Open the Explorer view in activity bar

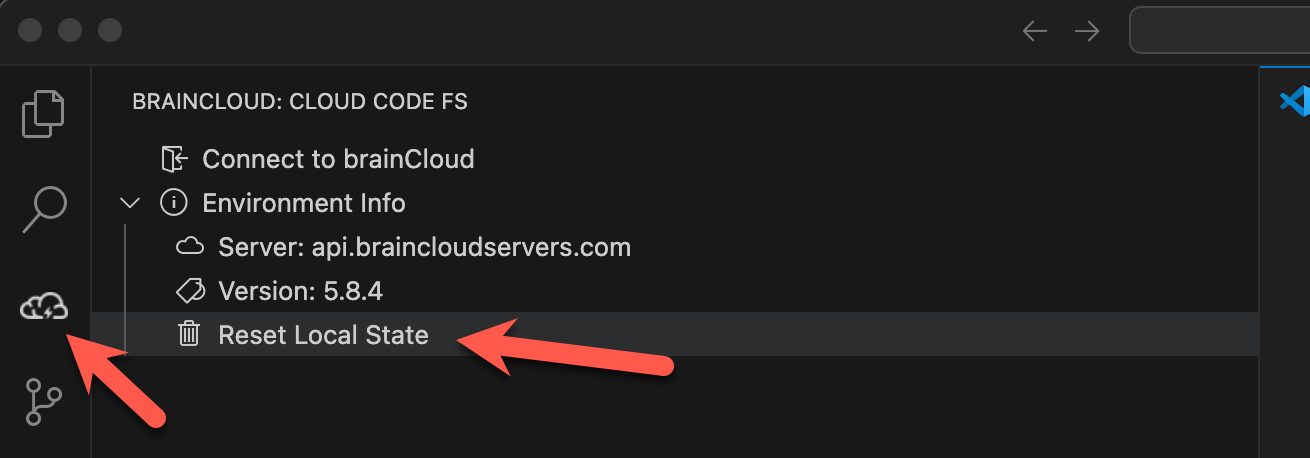coord(43,113)
